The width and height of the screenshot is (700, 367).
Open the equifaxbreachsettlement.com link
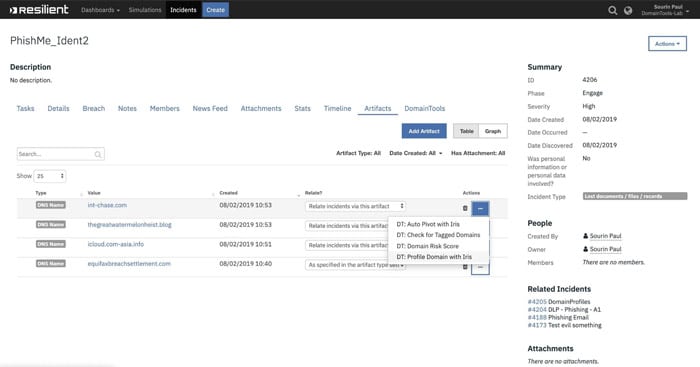tap(129, 264)
